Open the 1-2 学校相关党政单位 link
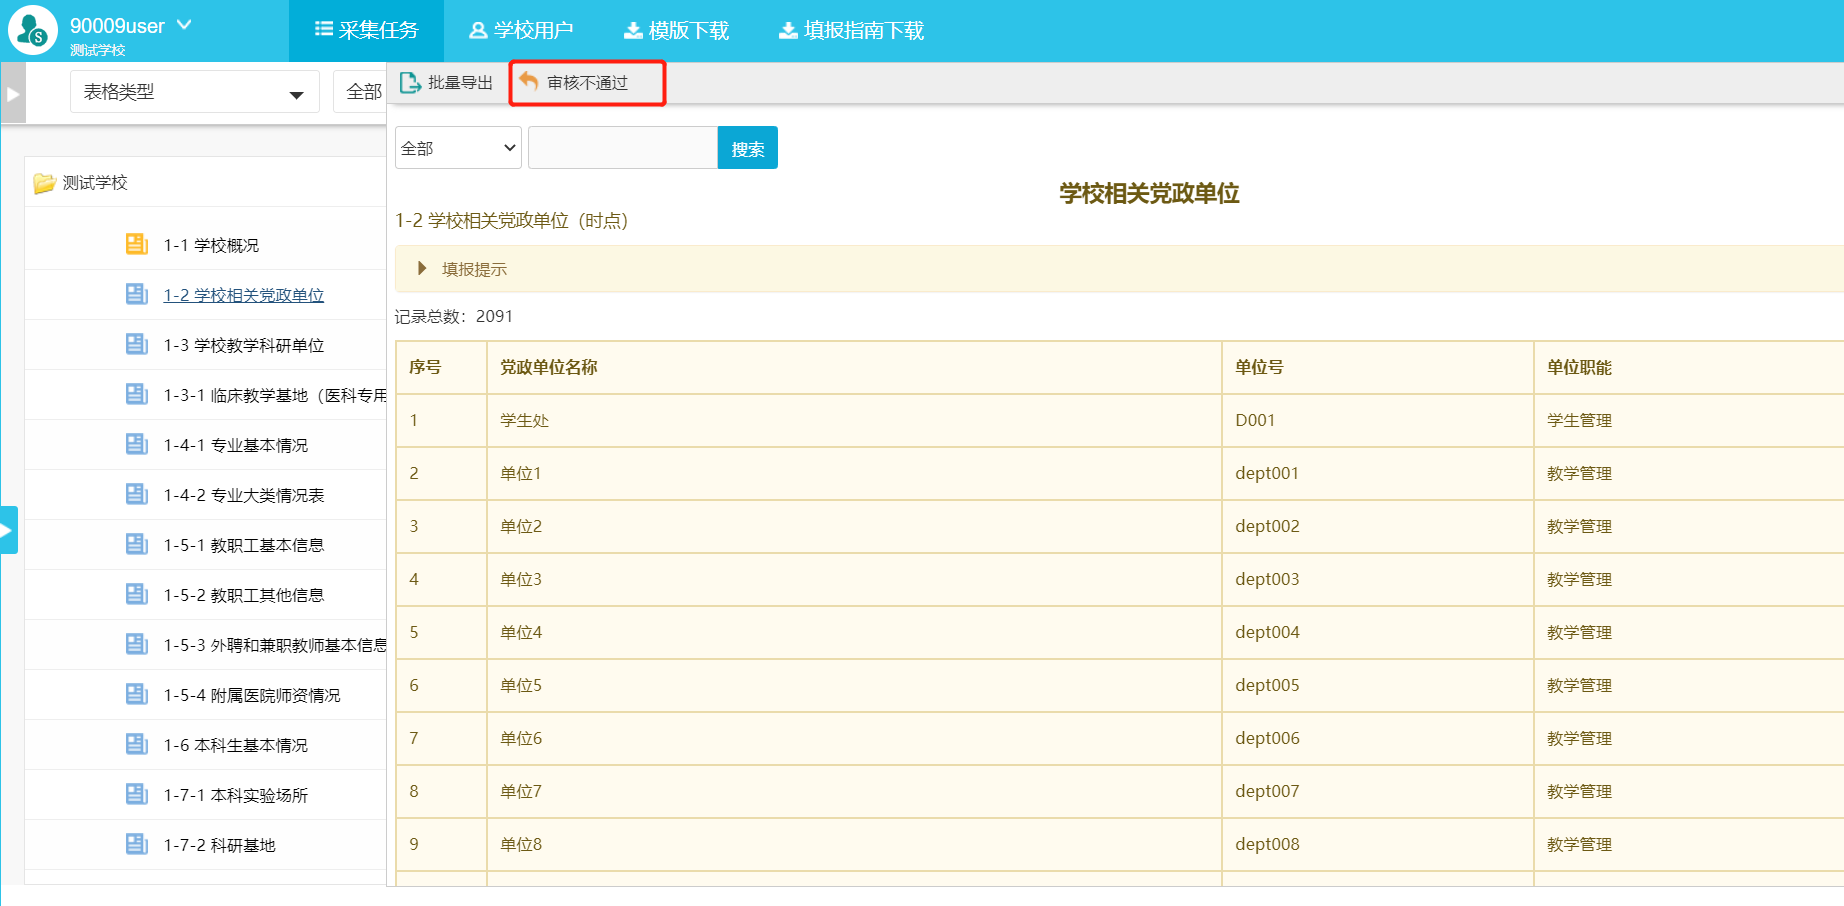Image resolution: width=1844 pixels, height=906 pixels. click(x=243, y=295)
